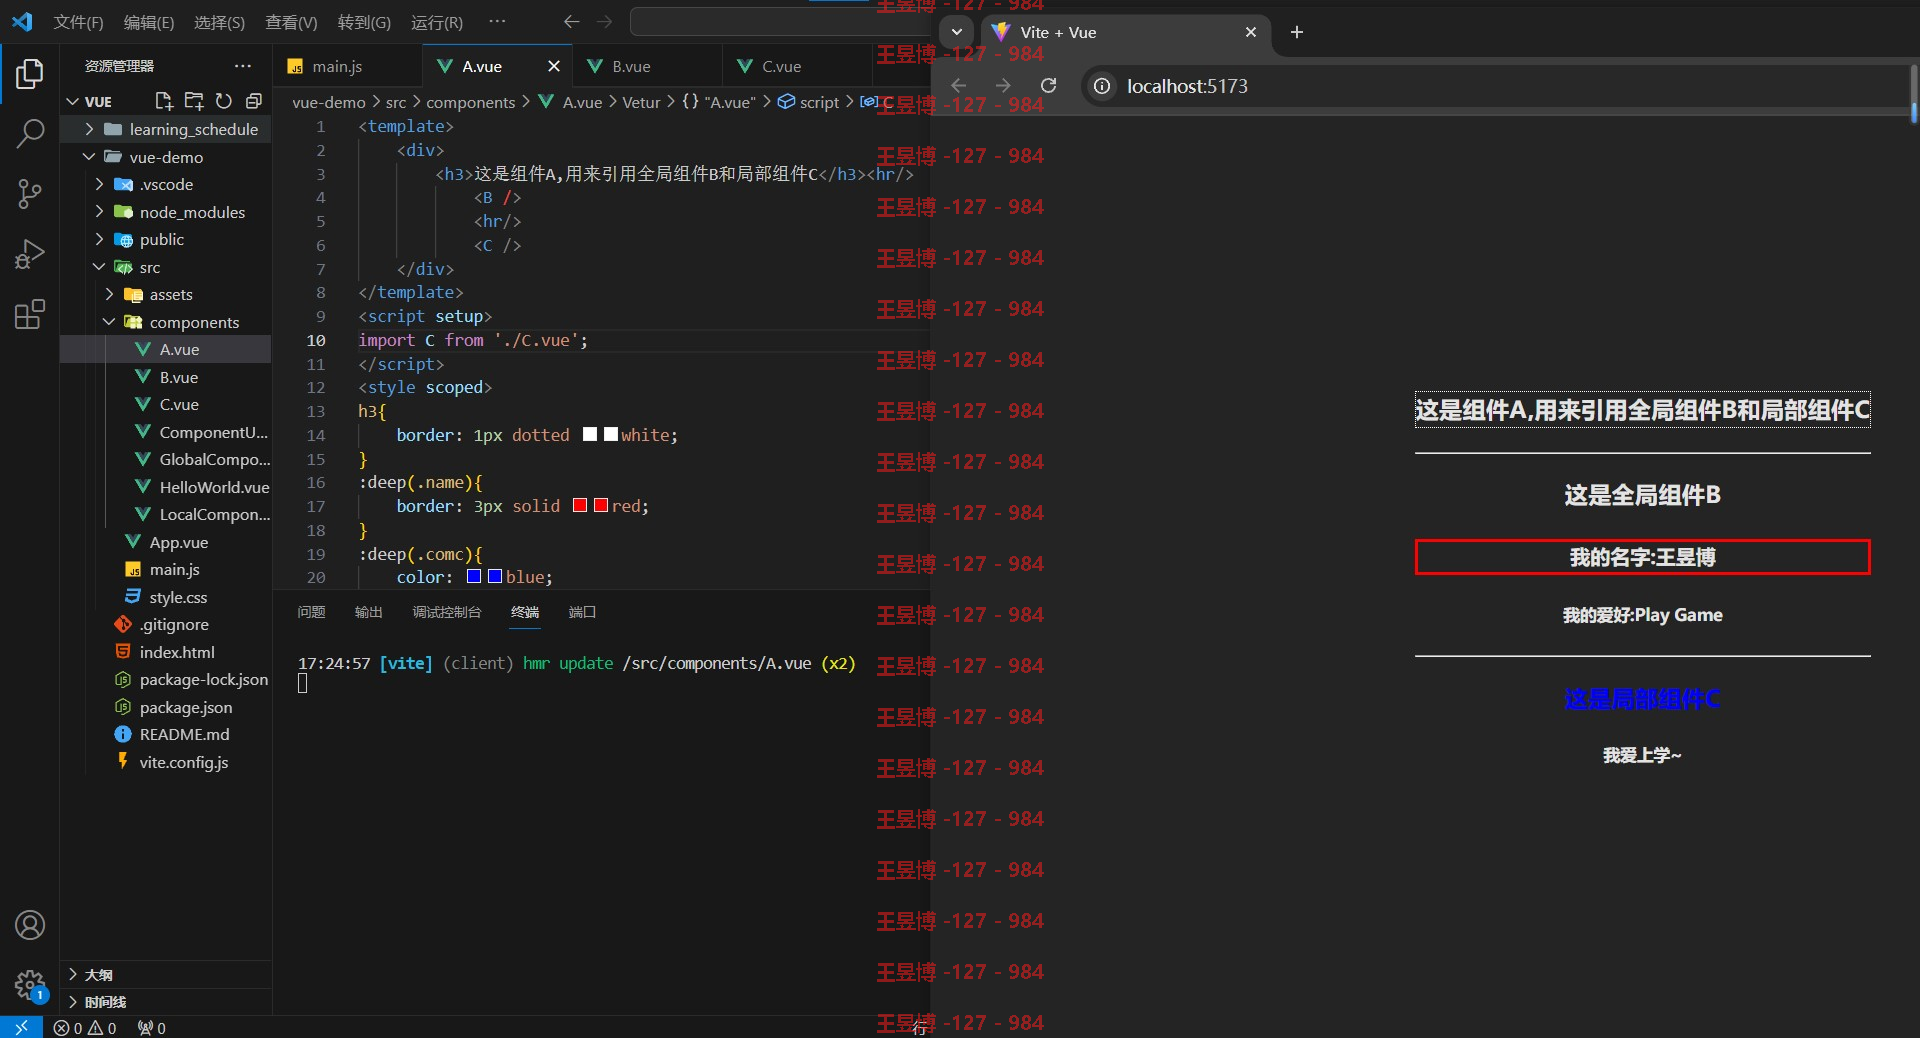Go back in VS Code navigation
The image size is (1920, 1038).
point(572,21)
